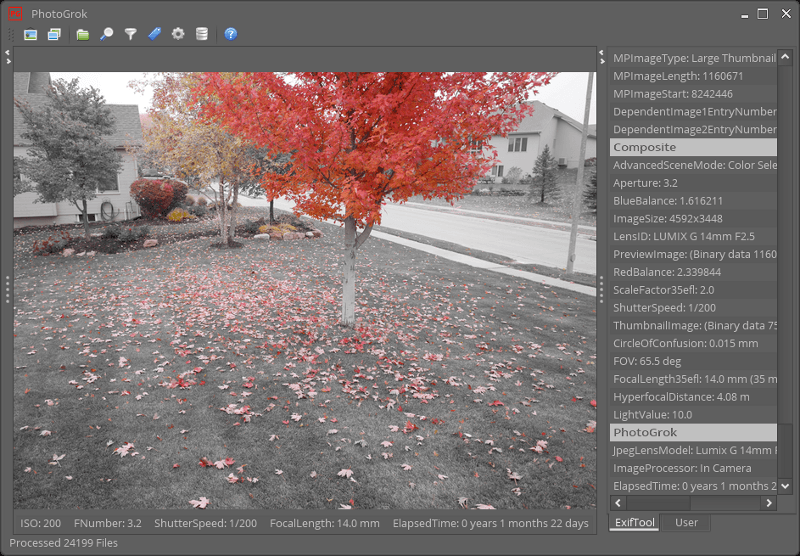Viewport: 800px width, 556px height.
Task: Click the blue tag icon
Action: click(154, 34)
